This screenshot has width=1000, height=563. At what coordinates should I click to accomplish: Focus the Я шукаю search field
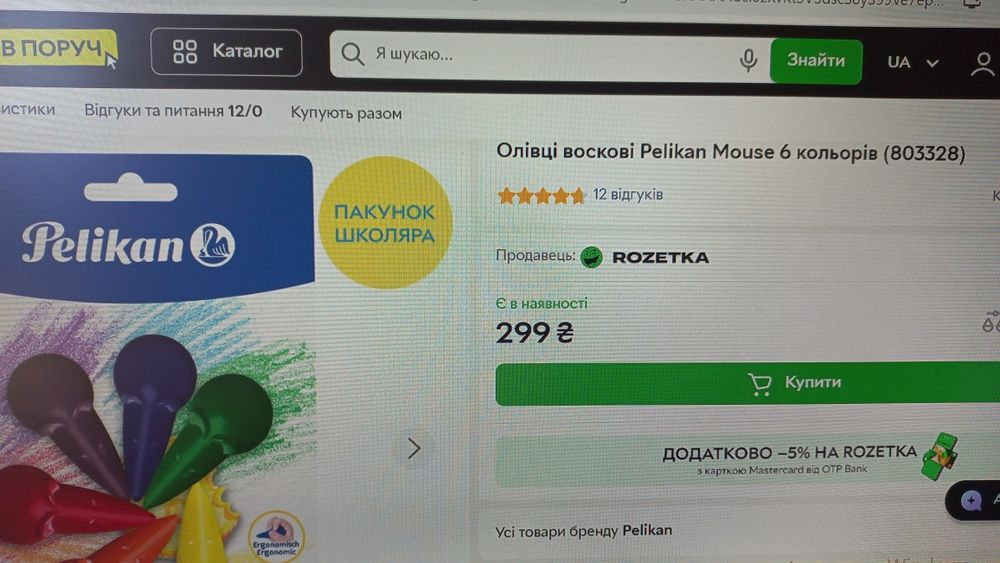550,56
